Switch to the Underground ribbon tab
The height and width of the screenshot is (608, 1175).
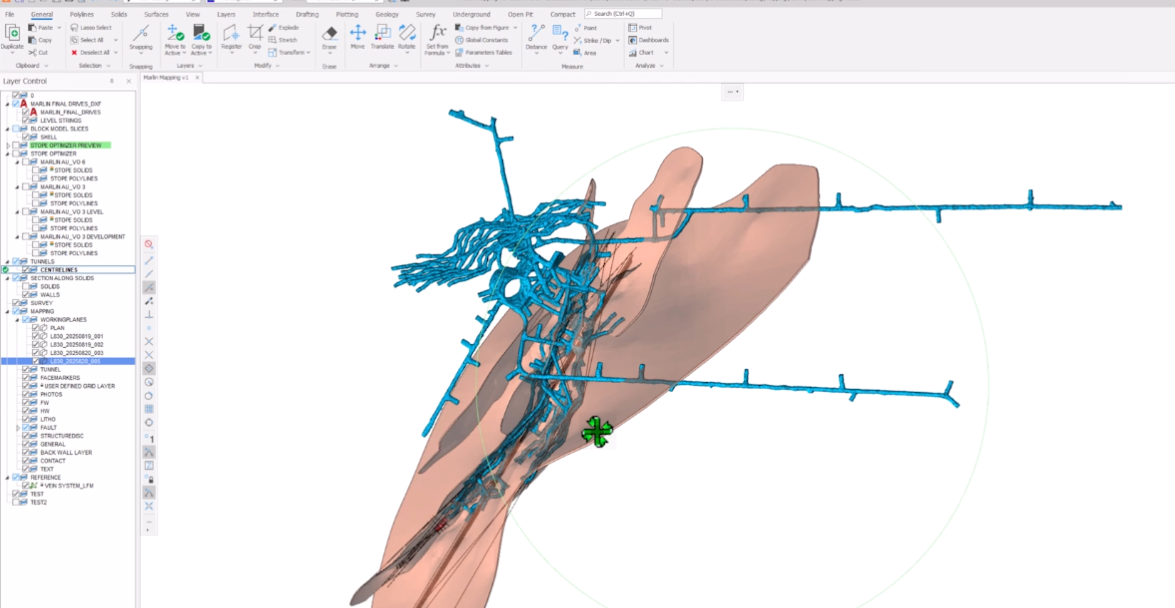[x=471, y=15]
